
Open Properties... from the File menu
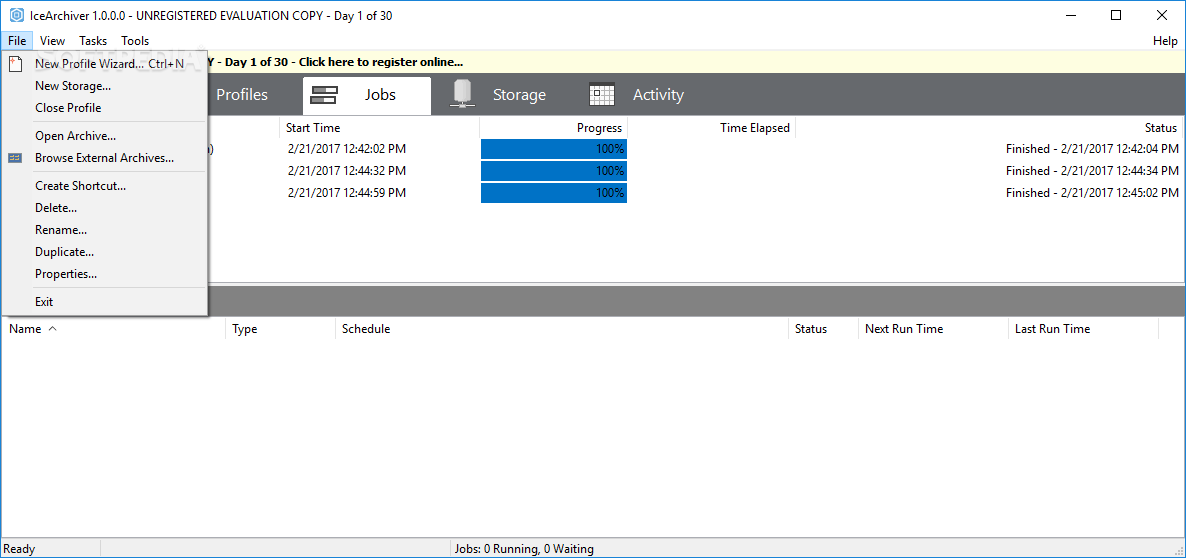coord(104,274)
